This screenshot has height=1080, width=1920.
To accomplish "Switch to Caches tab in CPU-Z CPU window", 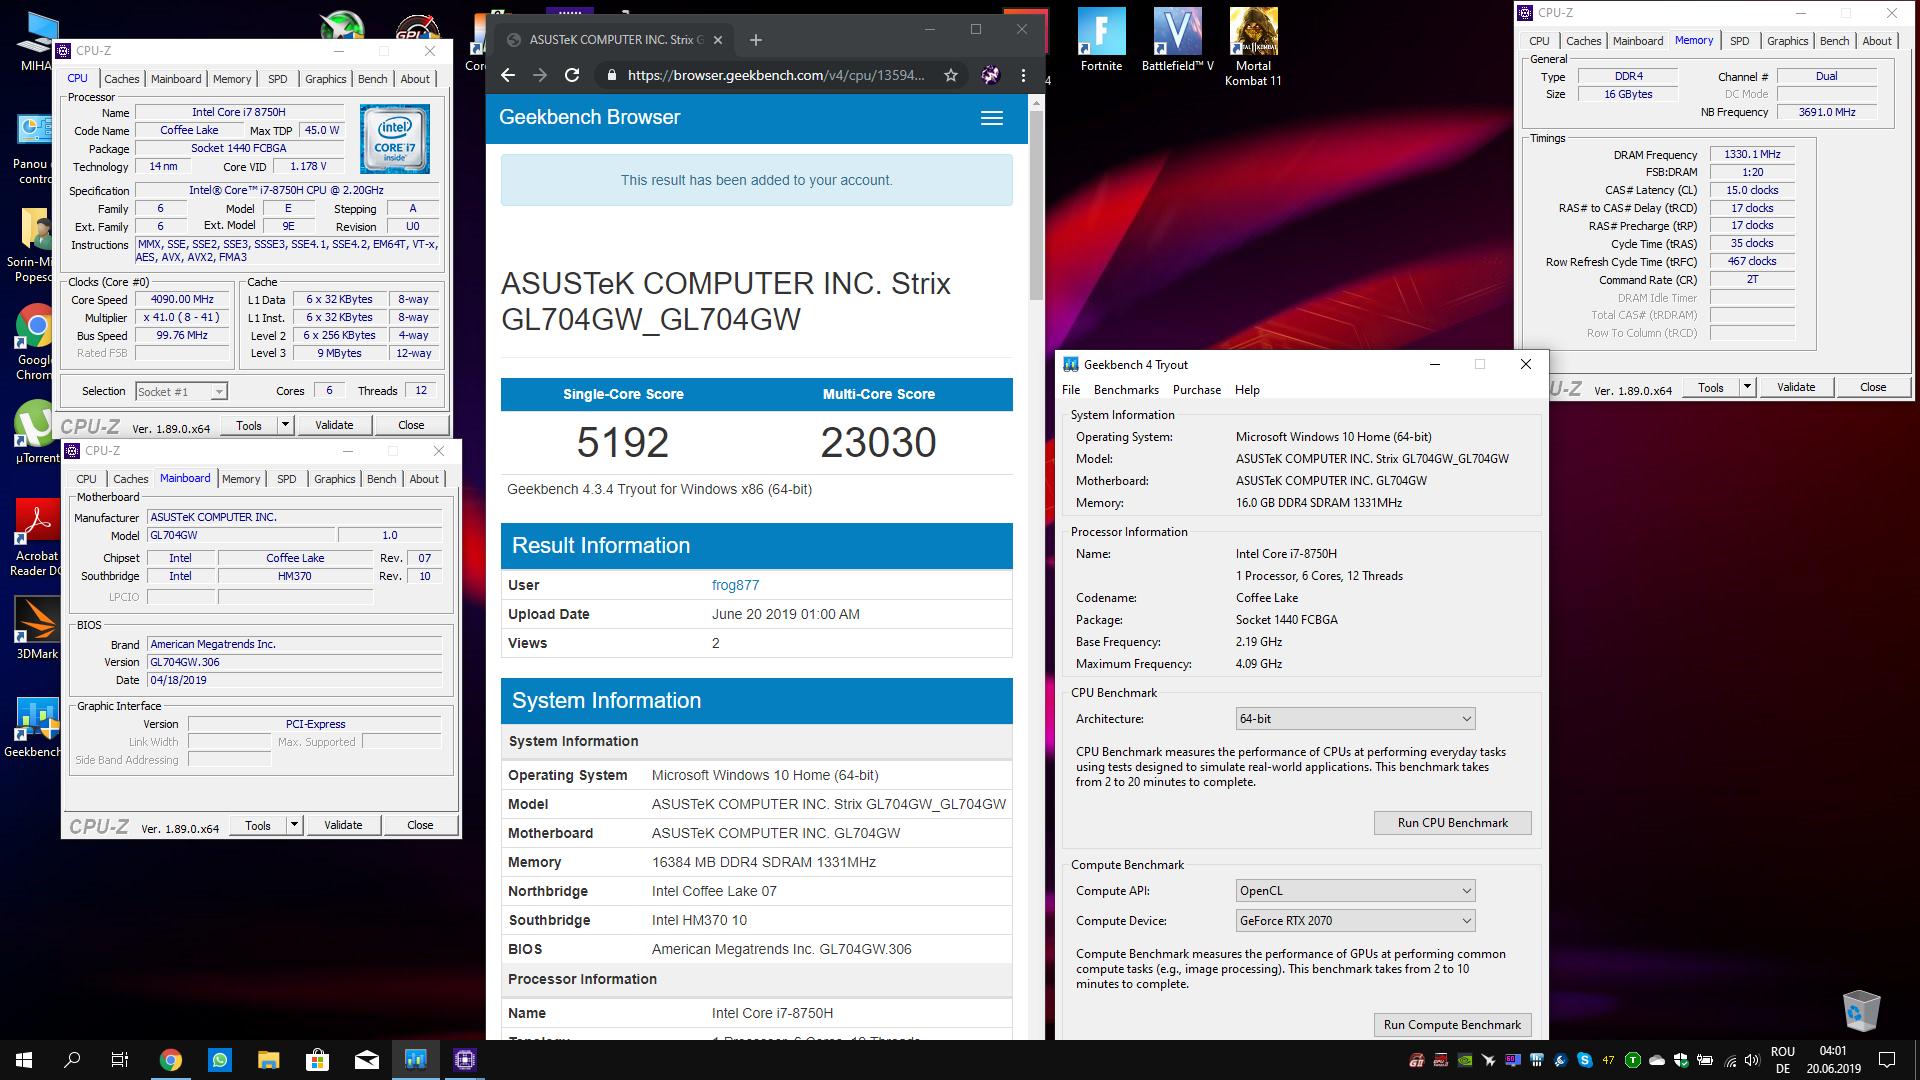I will click(122, 79).
